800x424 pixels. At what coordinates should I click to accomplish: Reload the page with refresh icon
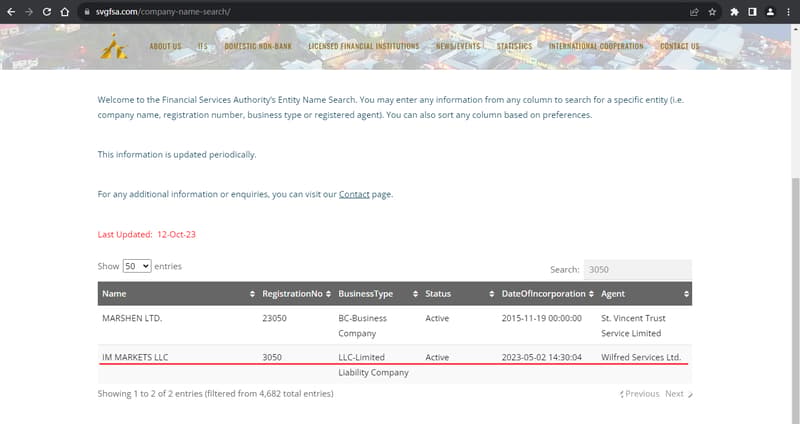coord(46,12)
